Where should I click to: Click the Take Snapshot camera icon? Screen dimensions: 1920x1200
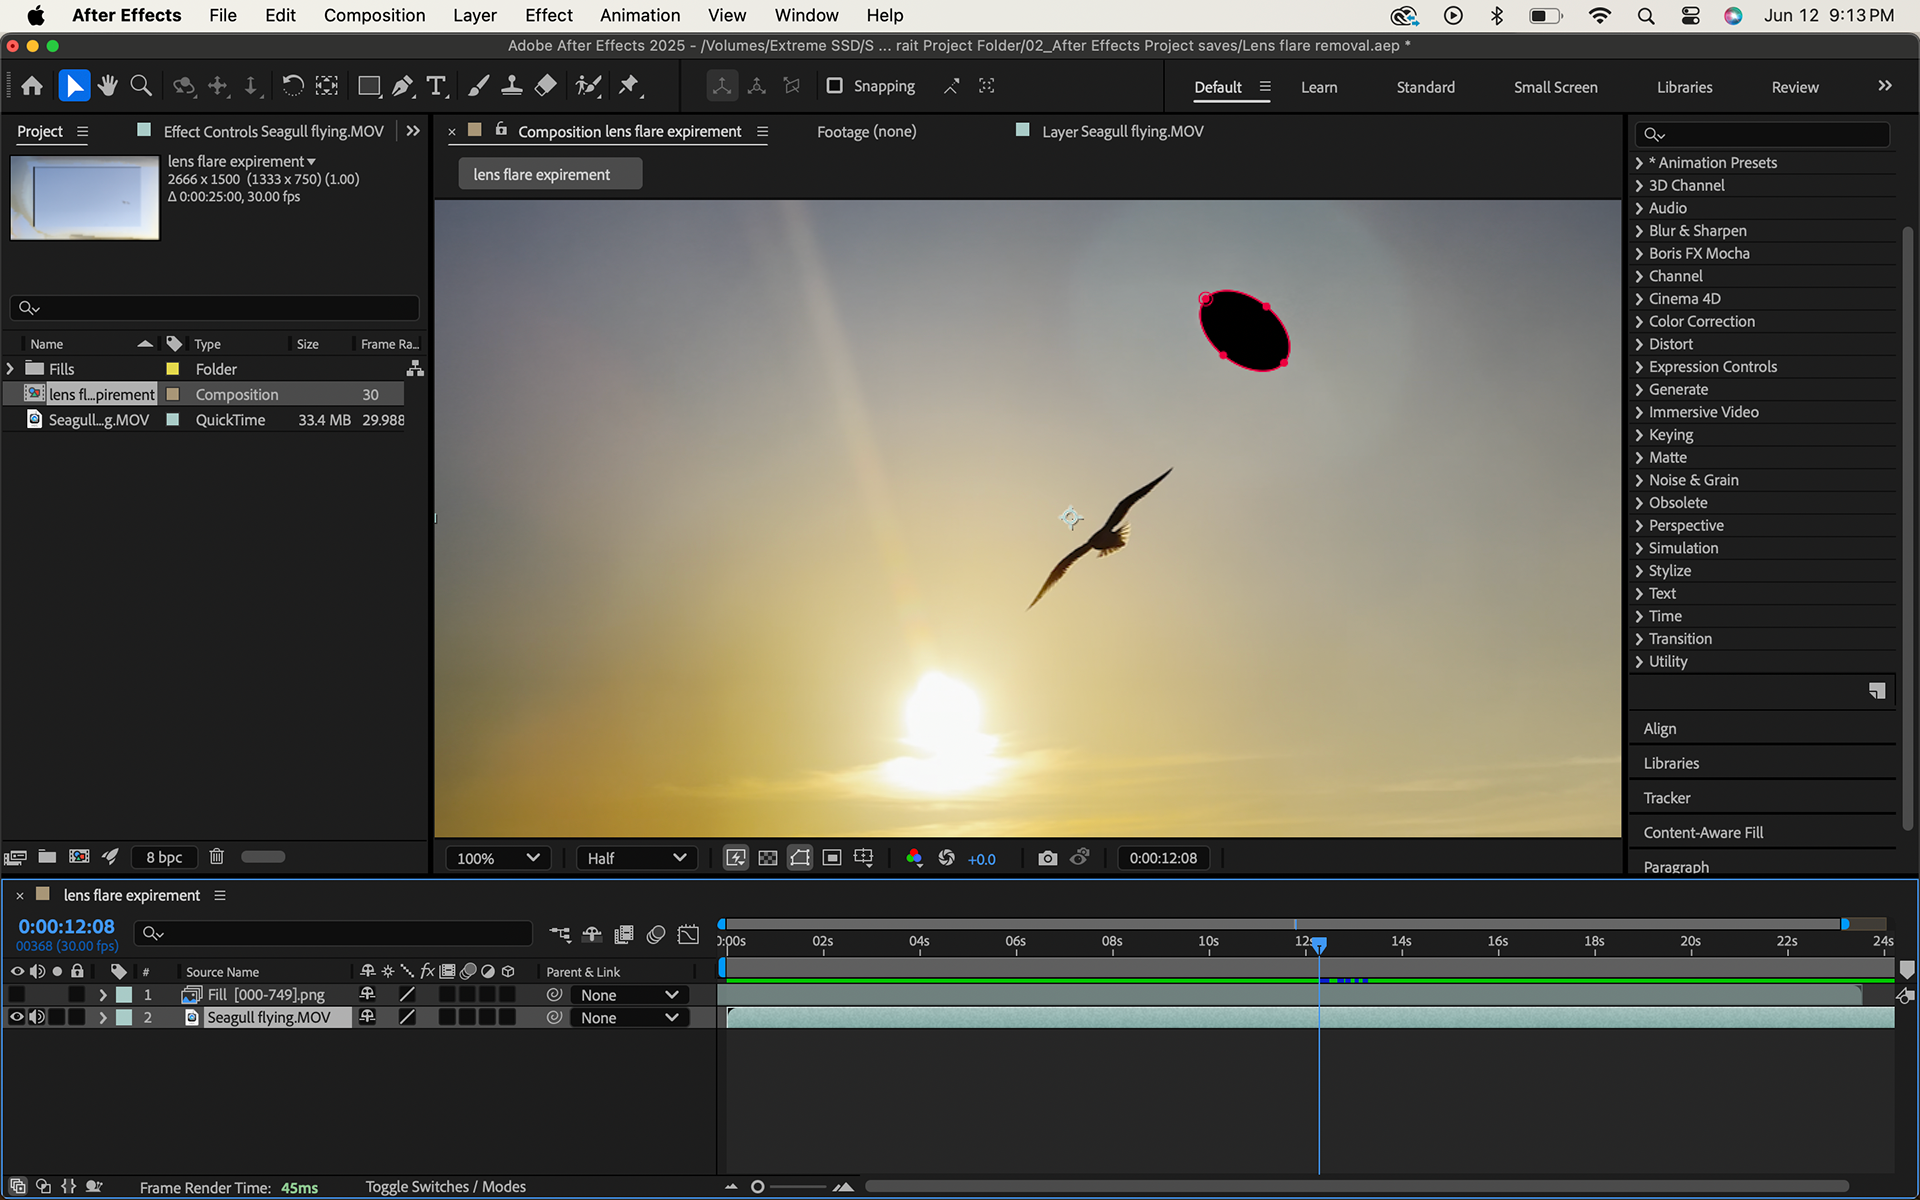click(1047, 858)
